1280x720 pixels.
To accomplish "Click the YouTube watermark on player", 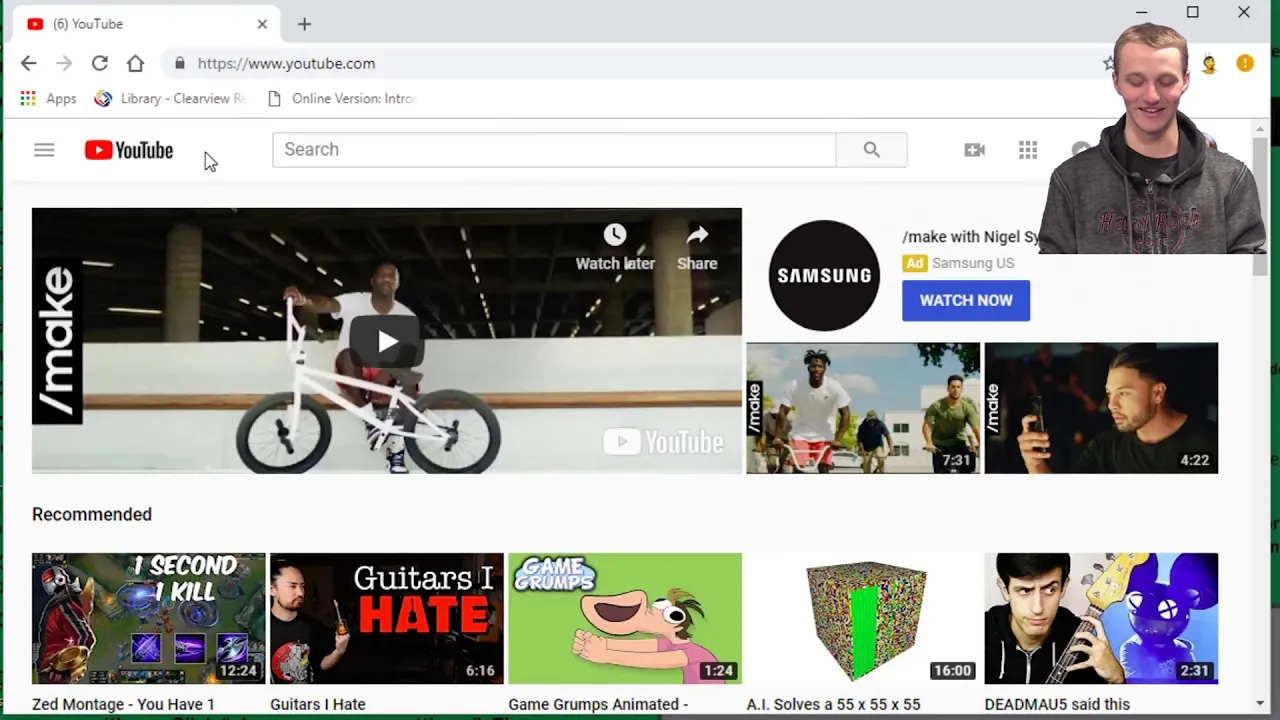I will click(663, 442).
